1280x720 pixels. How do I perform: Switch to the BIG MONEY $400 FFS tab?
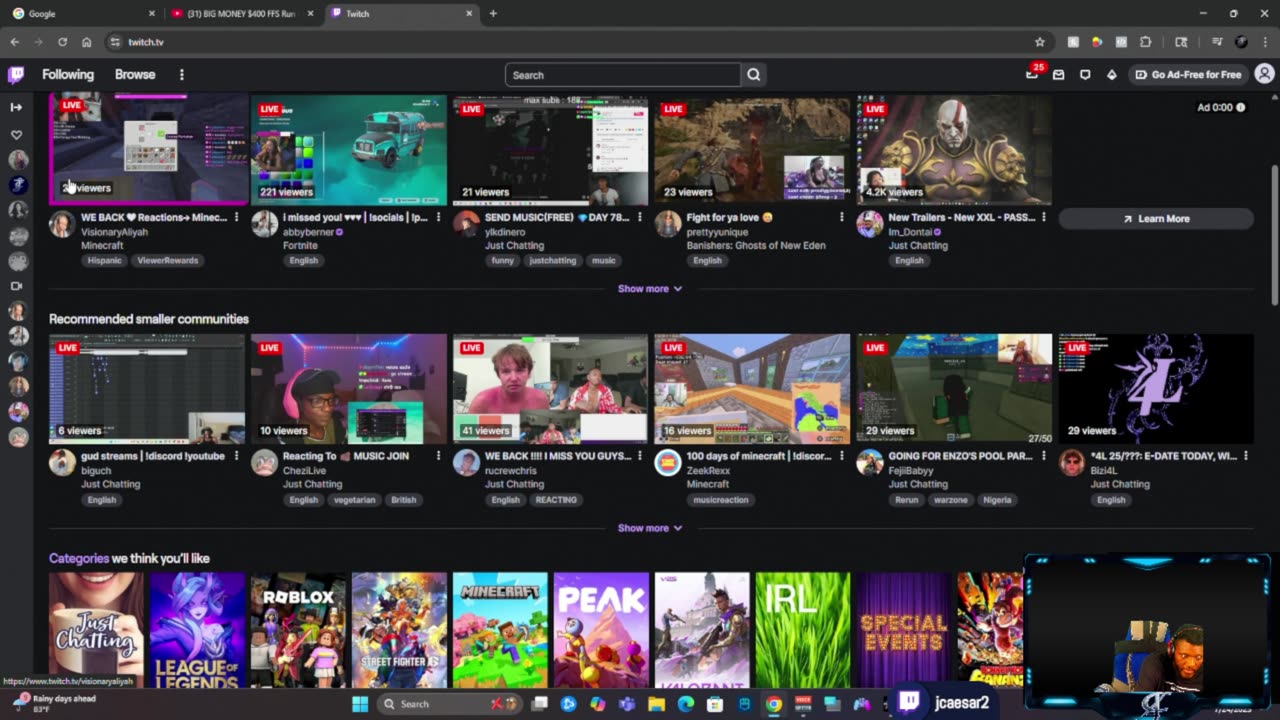243,14
